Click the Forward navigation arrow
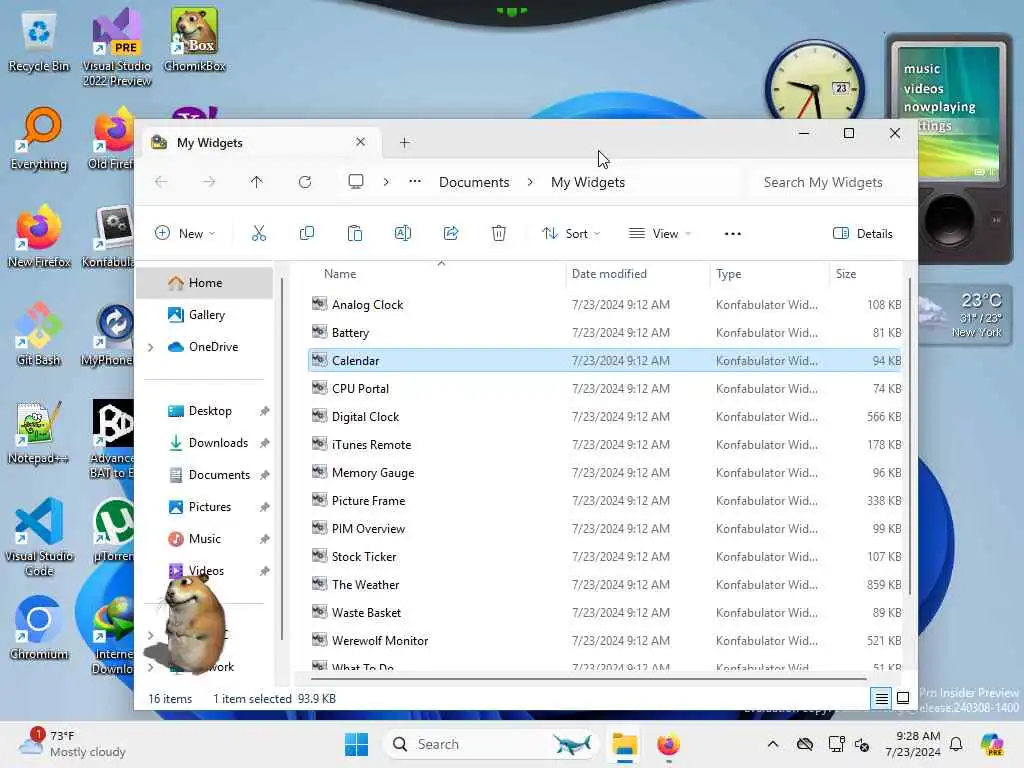Viewport: 1024px width, 768px height. (x=209, y=182)
